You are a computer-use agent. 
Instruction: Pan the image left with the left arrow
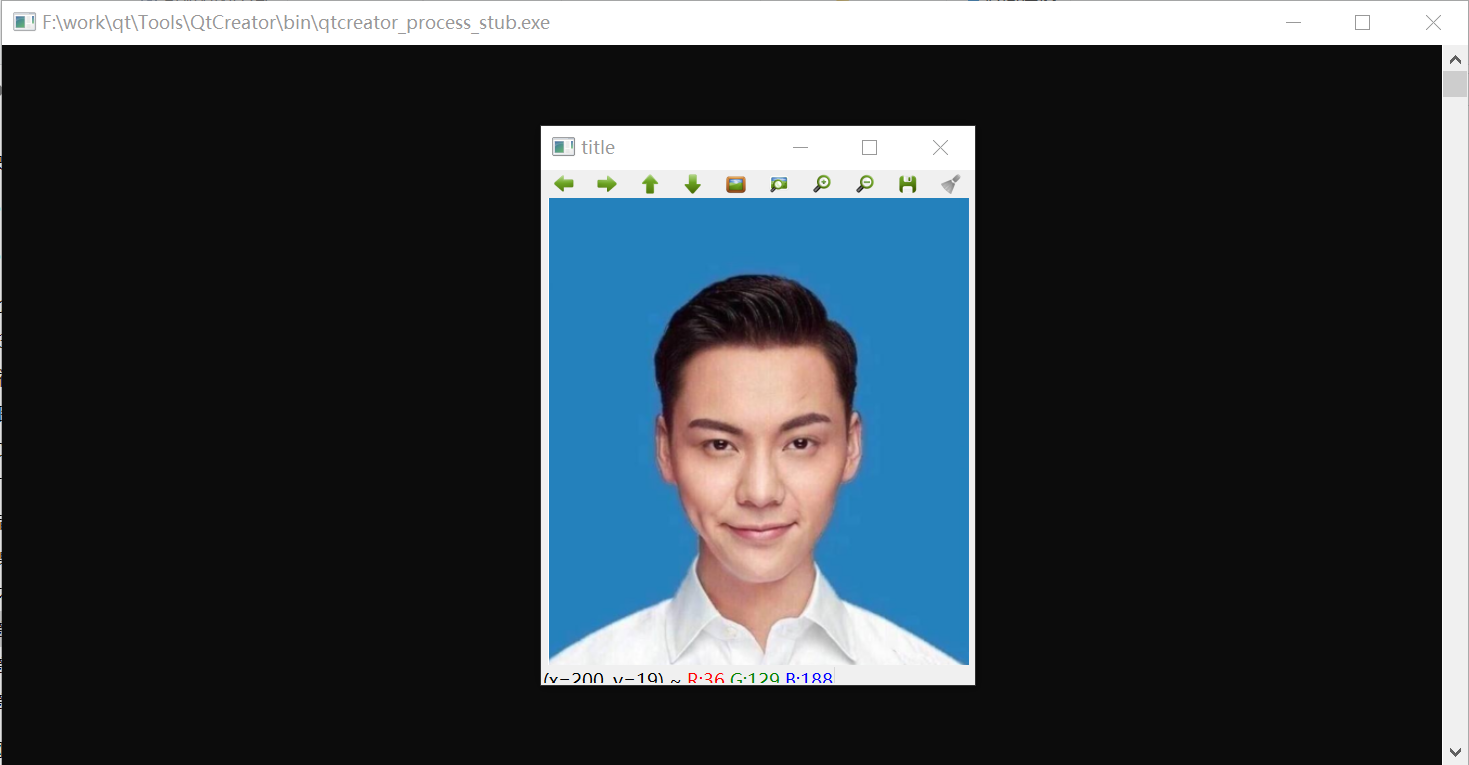(x=564, y=184)
